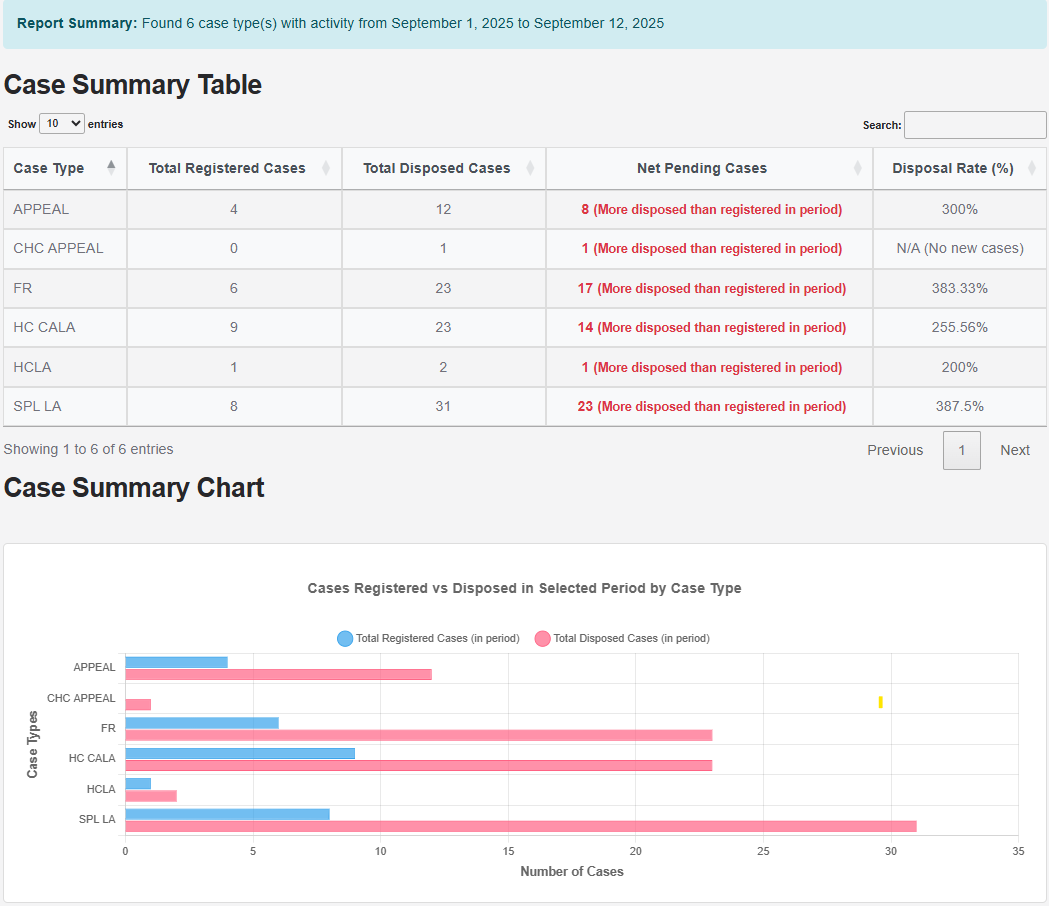Go to the Previous page
1049x906 pixels.
pyautogui.click(x=894, y=450)
